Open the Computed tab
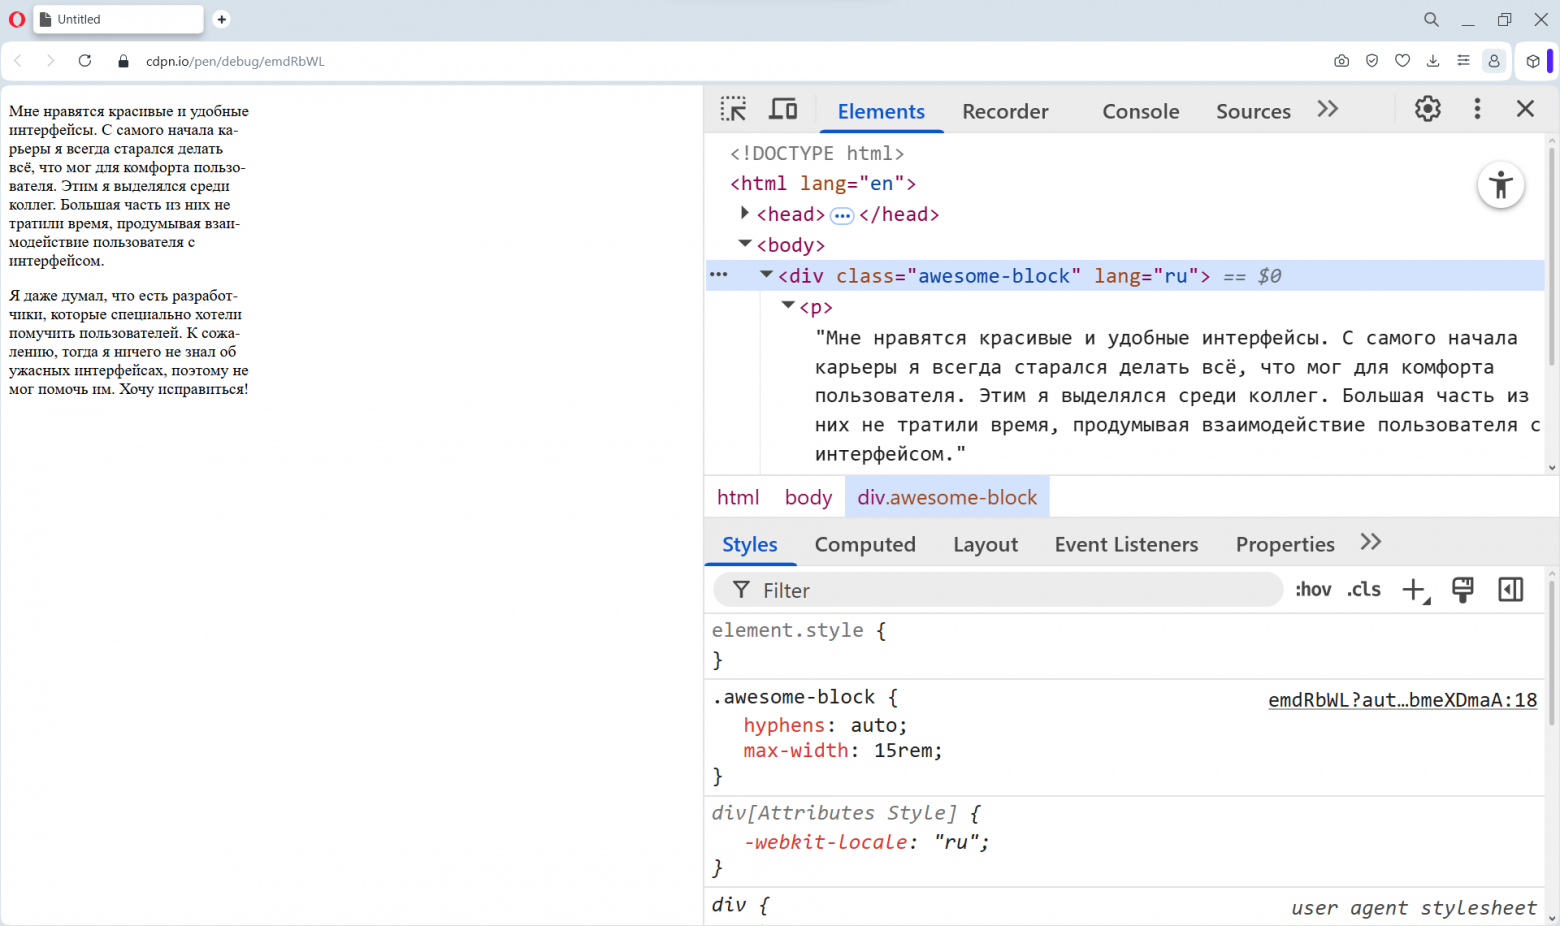 pyautogui.click(x=865, y=544)
